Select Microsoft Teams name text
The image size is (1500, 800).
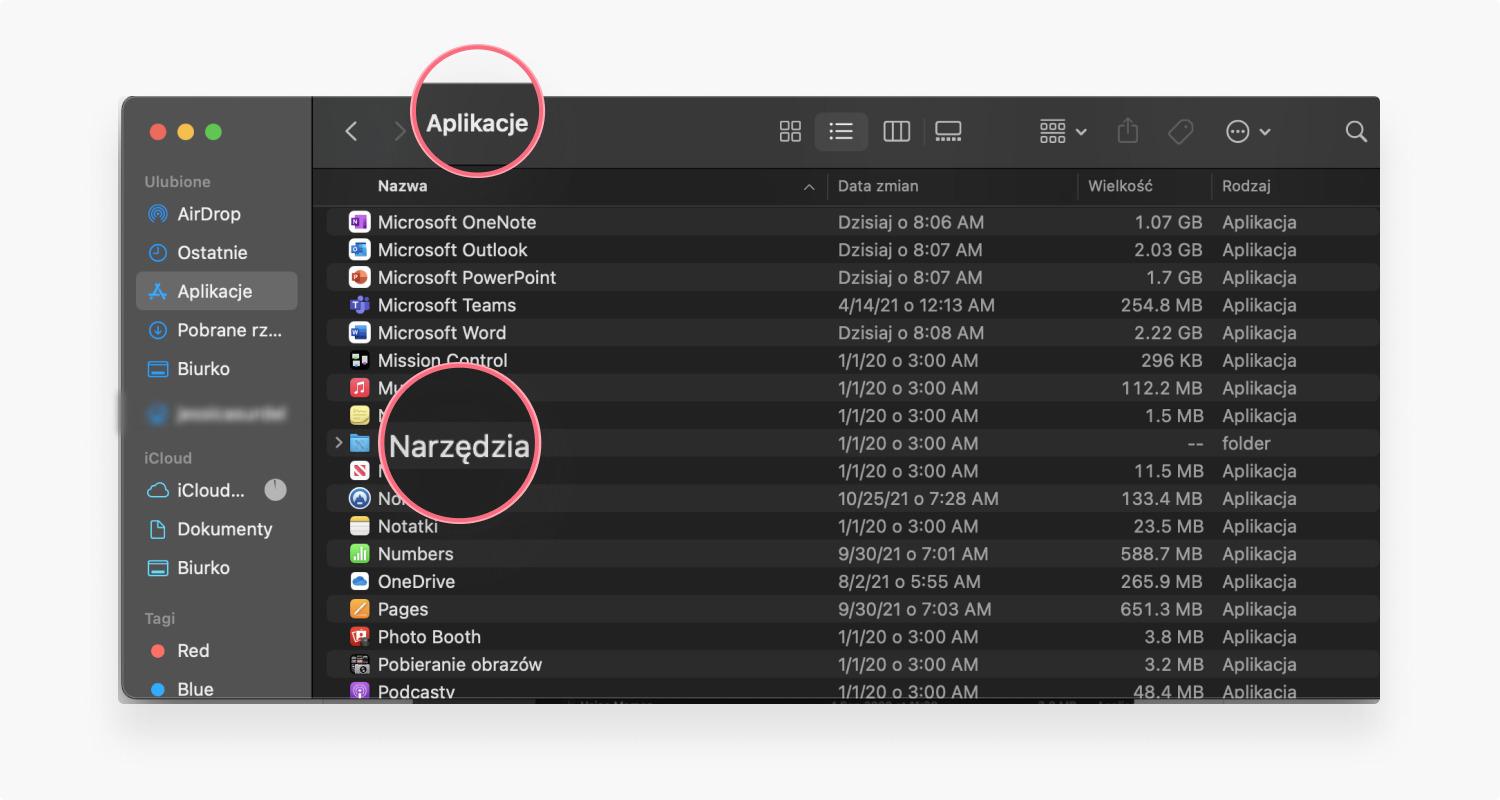point(447,305)
